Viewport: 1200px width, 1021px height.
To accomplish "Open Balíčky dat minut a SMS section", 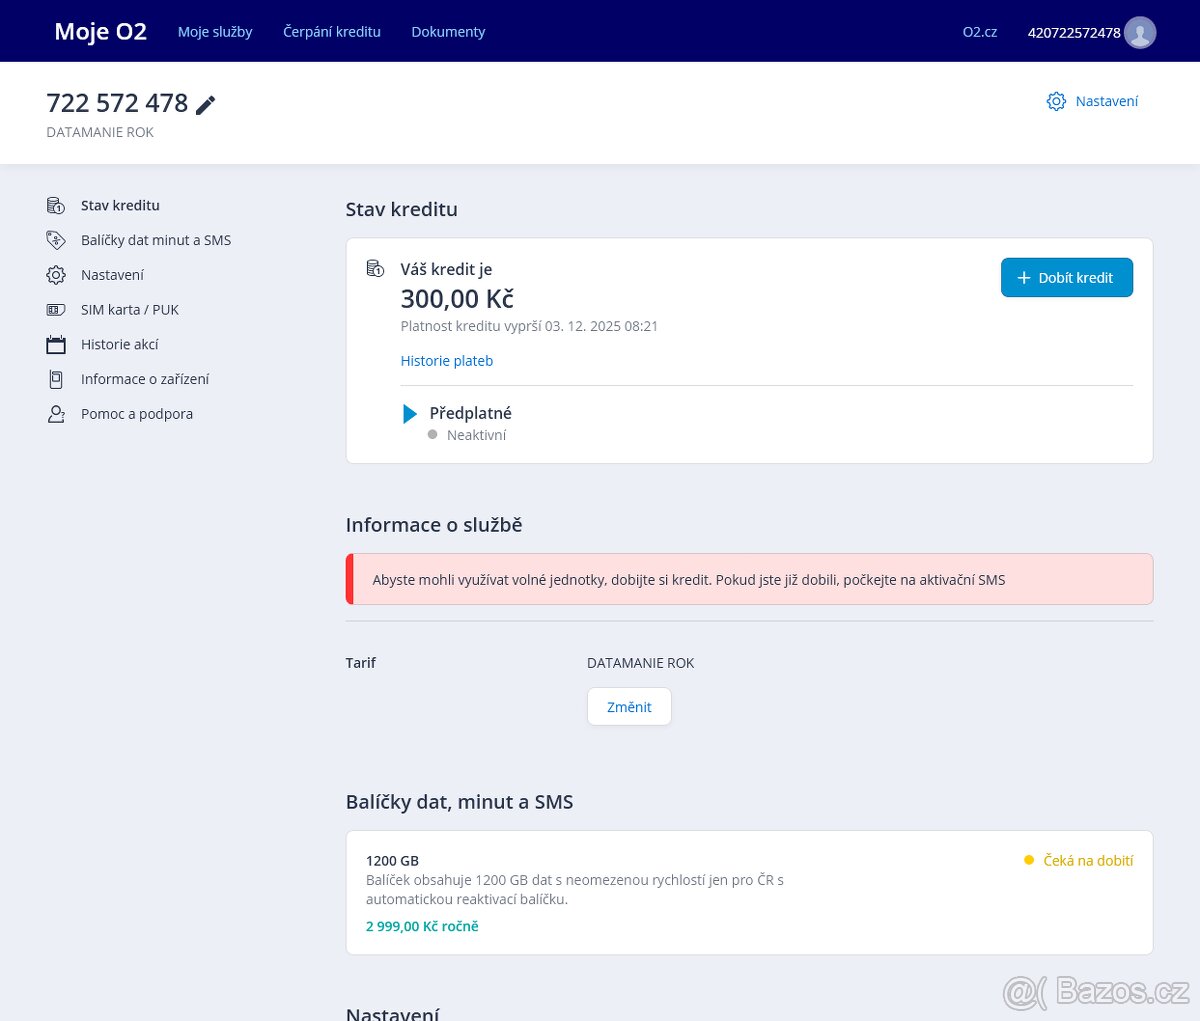I will pos(155,240).
